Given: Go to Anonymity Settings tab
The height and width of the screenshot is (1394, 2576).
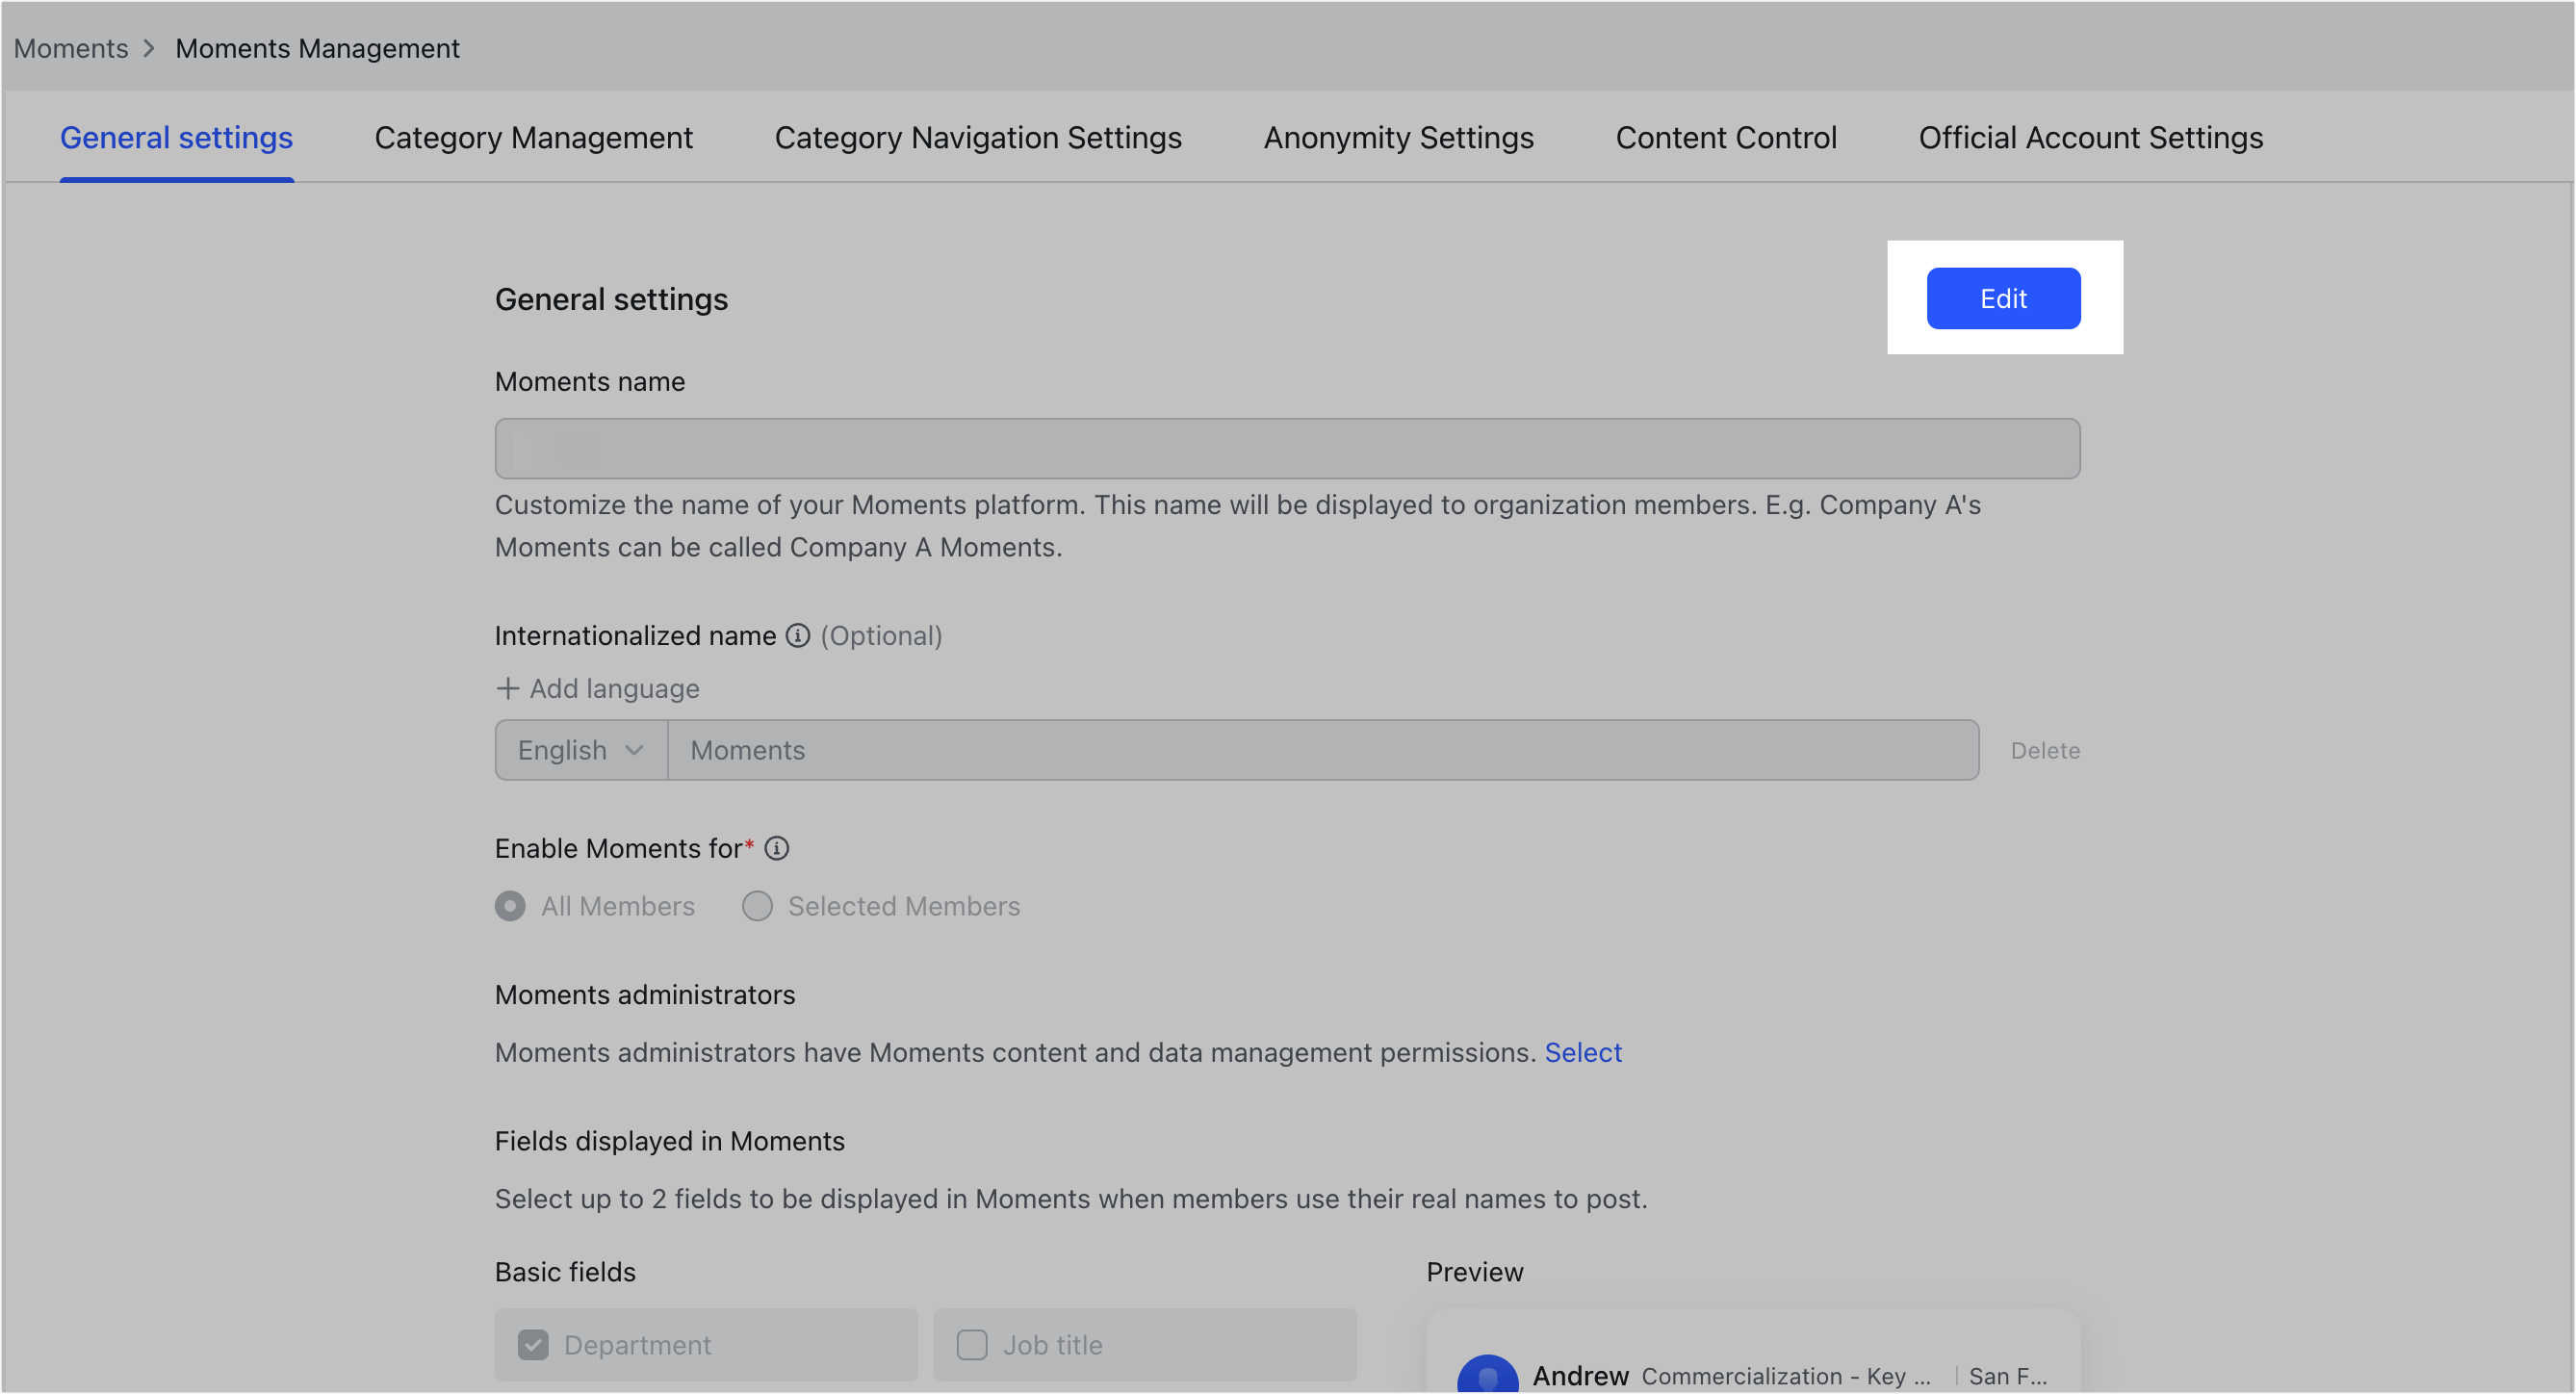Looking at the screenshot, I should coord(1398,137).
